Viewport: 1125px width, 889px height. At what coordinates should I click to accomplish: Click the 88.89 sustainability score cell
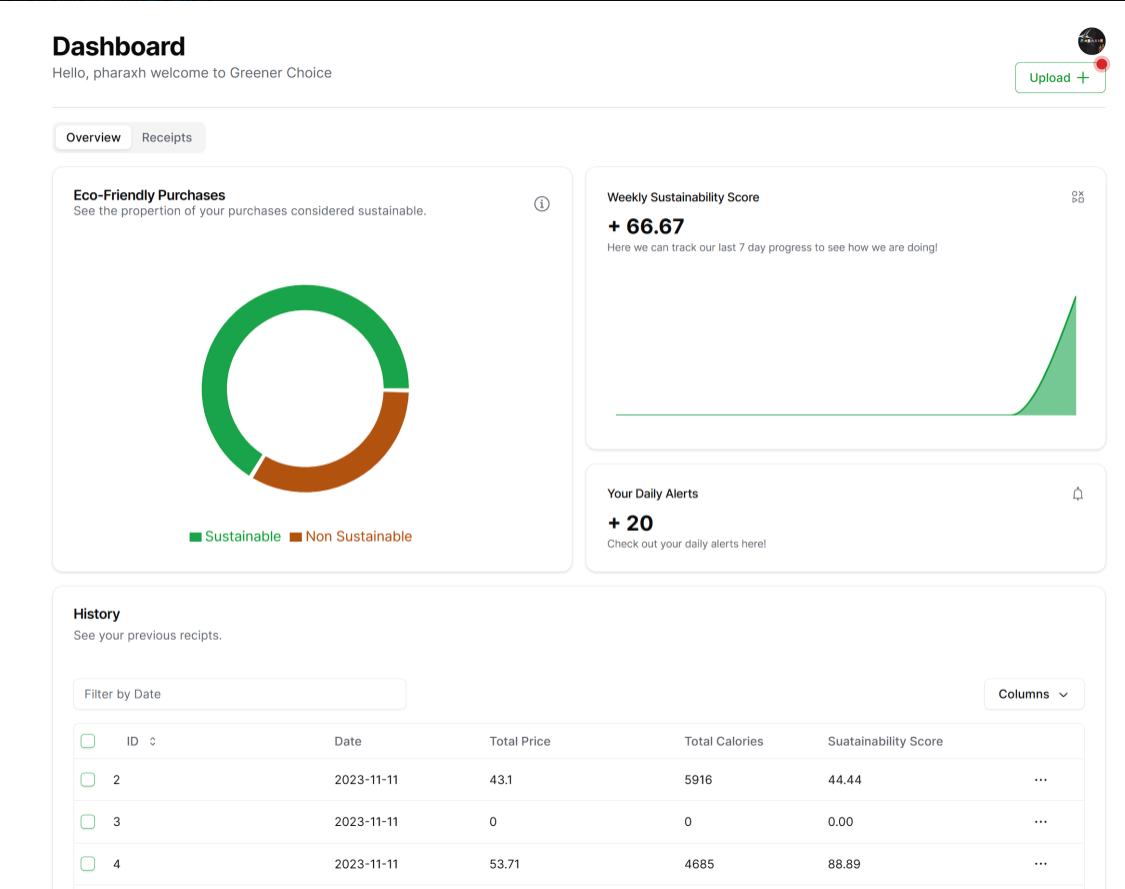[x=844, y=864]
